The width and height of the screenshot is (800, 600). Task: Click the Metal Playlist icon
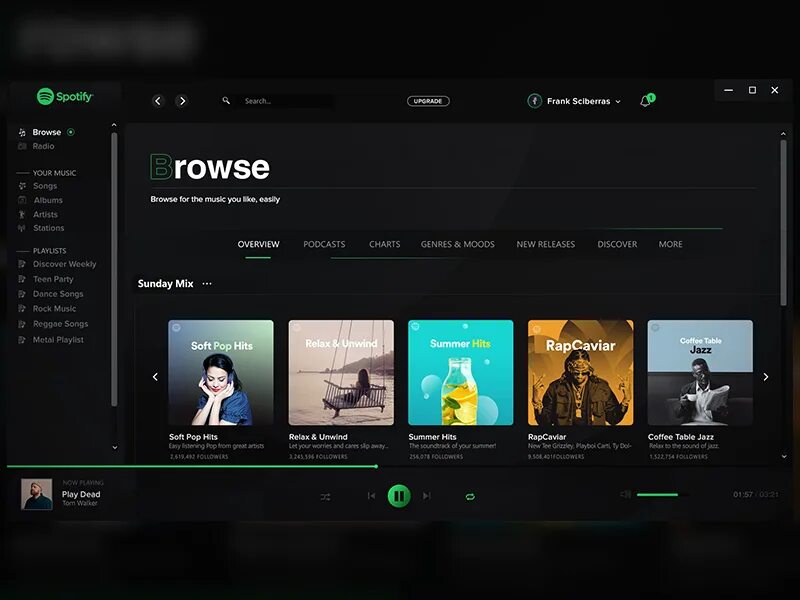click(x=22, y=340)
